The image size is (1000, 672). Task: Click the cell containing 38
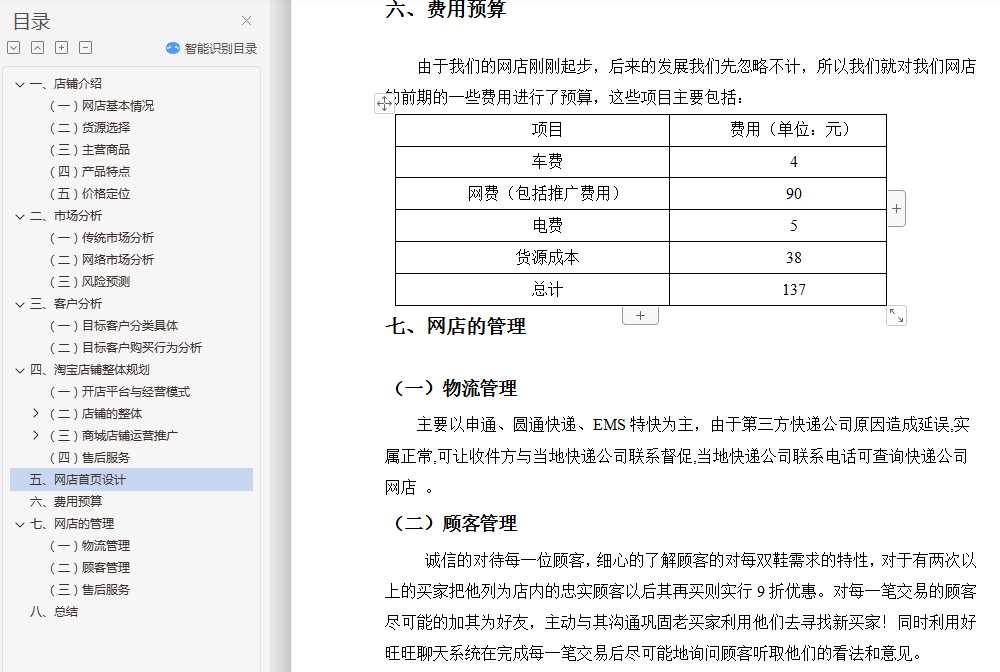click(x=778, y=258)
